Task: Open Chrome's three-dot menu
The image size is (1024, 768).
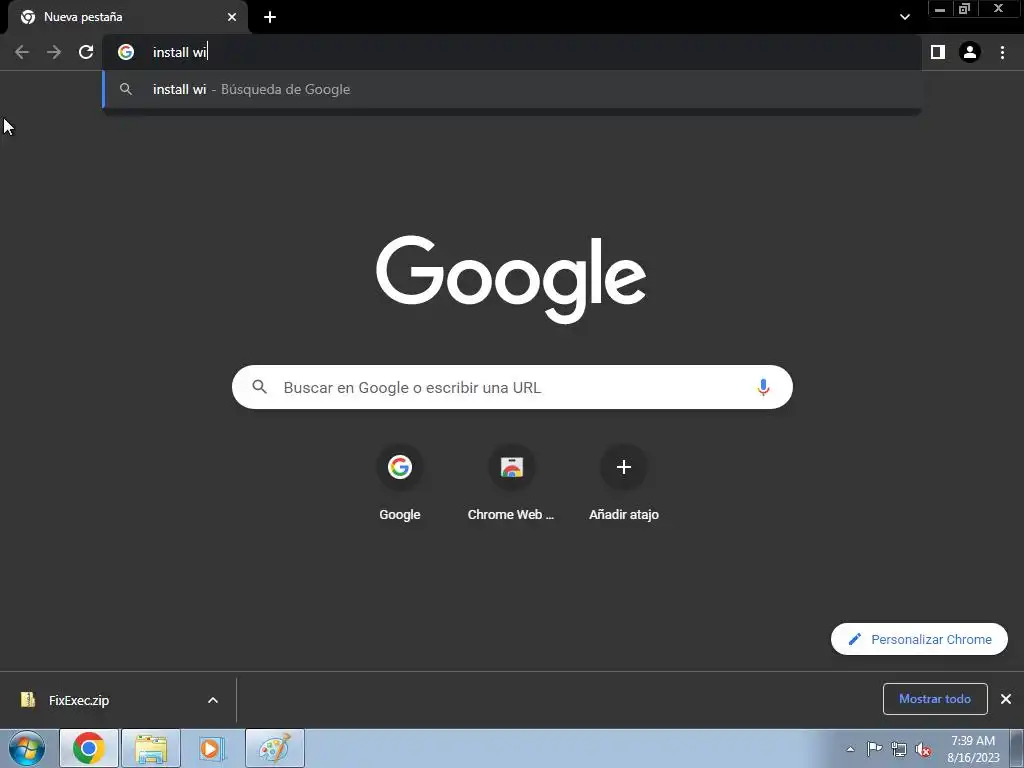Action: [x=1002, y=52]
